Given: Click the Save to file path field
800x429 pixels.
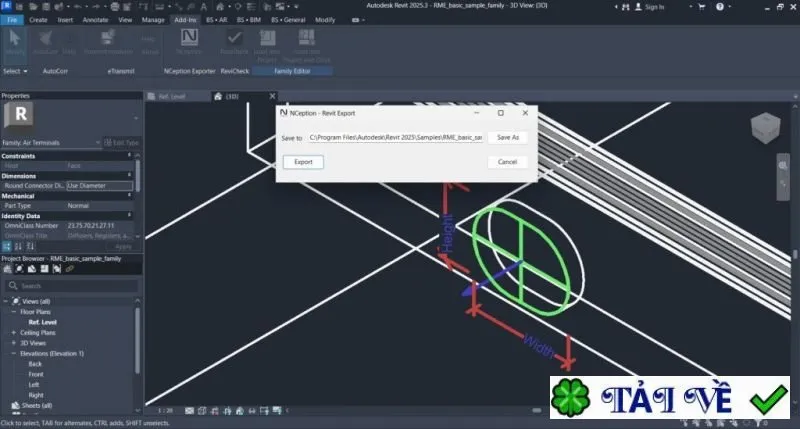Looking at the screenshot, I should [396, 138].
